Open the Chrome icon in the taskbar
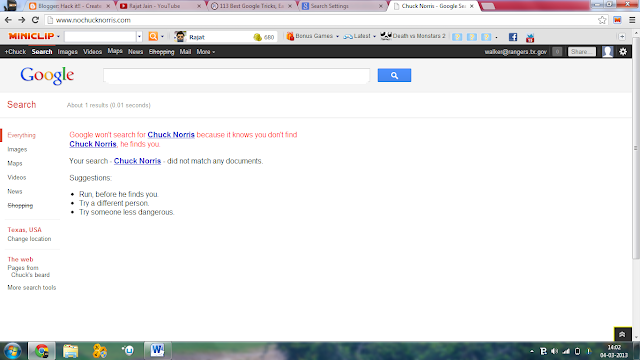The height and width of the screenshot is (360, 640). coord(42,351)
